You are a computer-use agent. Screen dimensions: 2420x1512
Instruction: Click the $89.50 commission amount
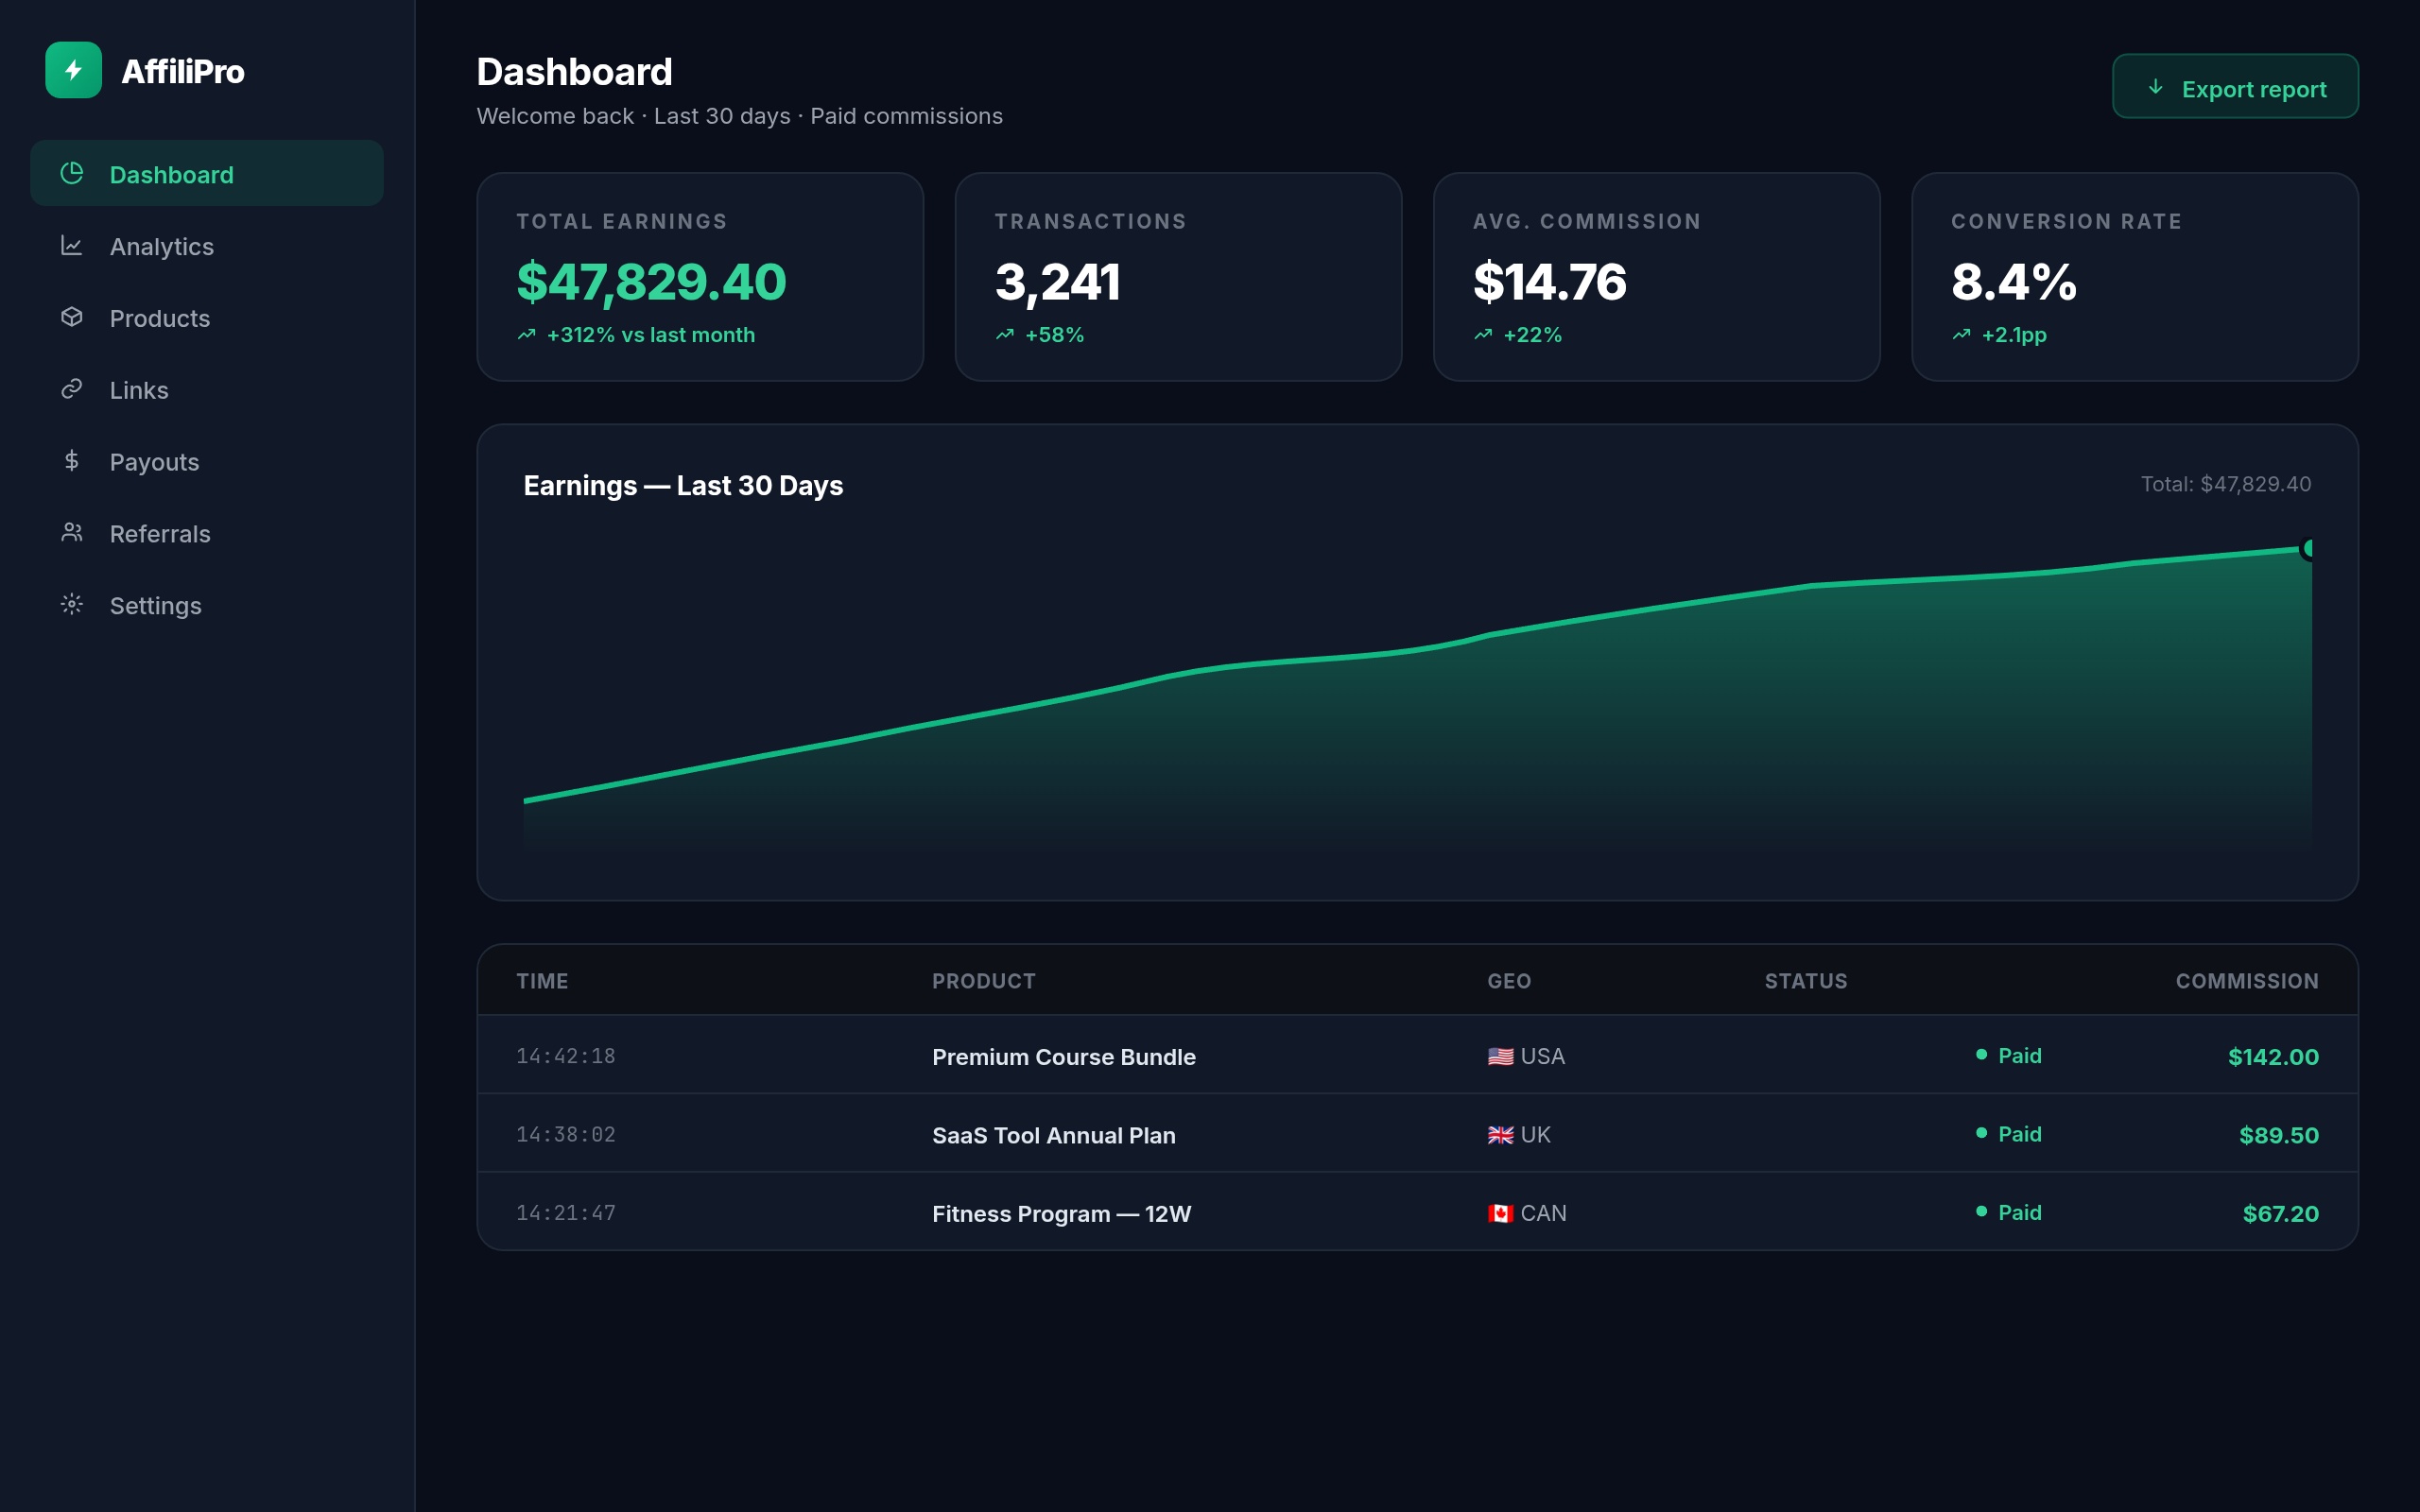(2279, 1135)
